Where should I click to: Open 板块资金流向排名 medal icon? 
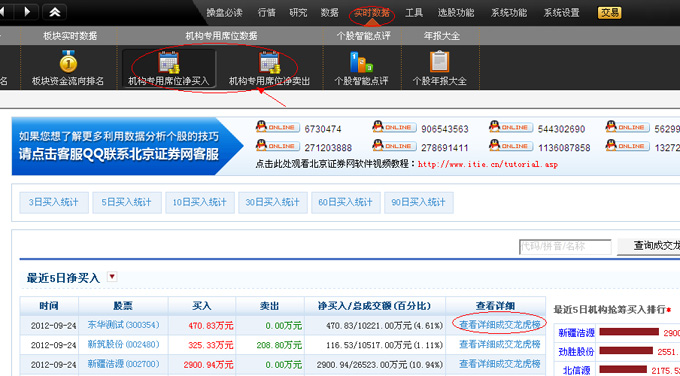point(68,61)
